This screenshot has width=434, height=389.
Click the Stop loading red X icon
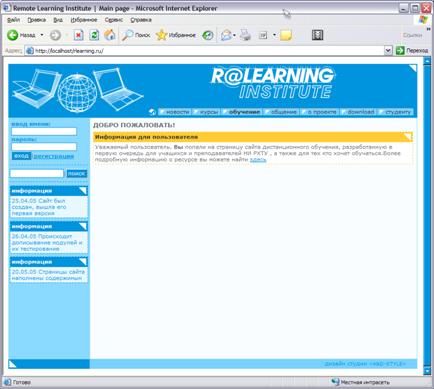click(78, 35)
